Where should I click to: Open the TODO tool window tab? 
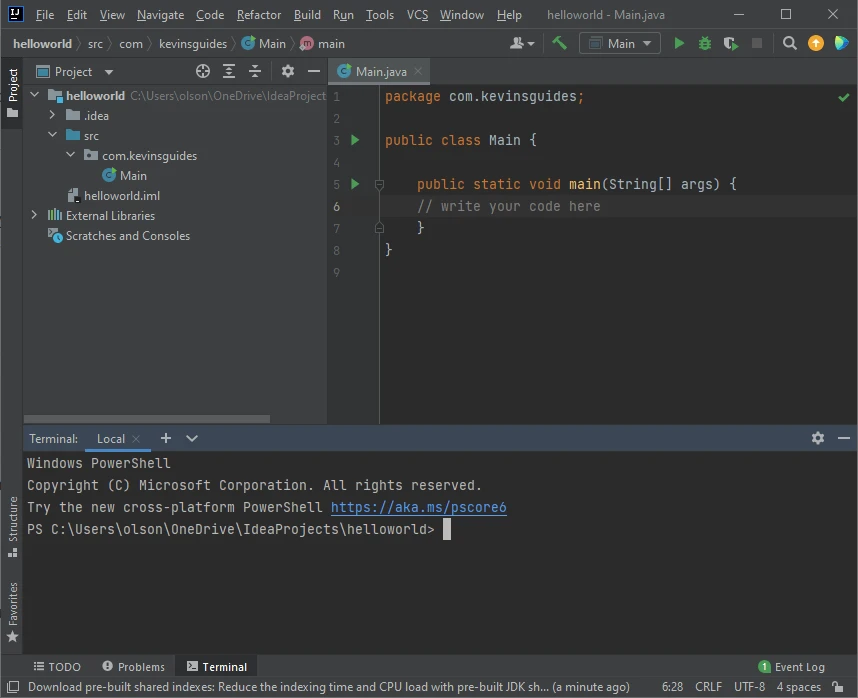57,667
